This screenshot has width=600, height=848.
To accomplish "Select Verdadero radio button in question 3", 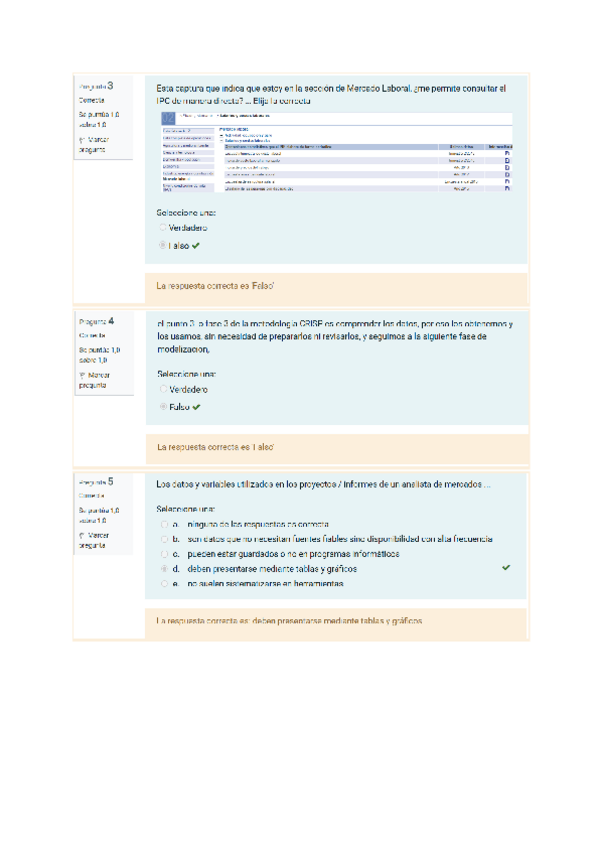I will pos(163,228).
